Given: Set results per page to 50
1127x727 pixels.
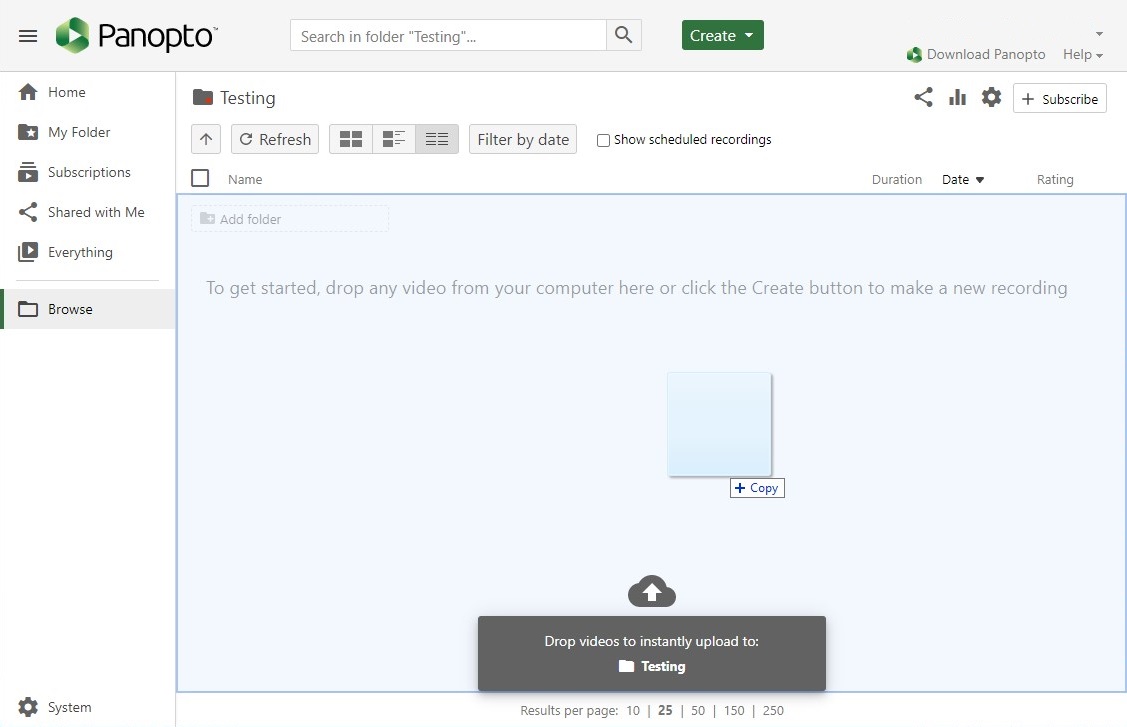Looking at the screenshot, I should click(x=698, y=710).
